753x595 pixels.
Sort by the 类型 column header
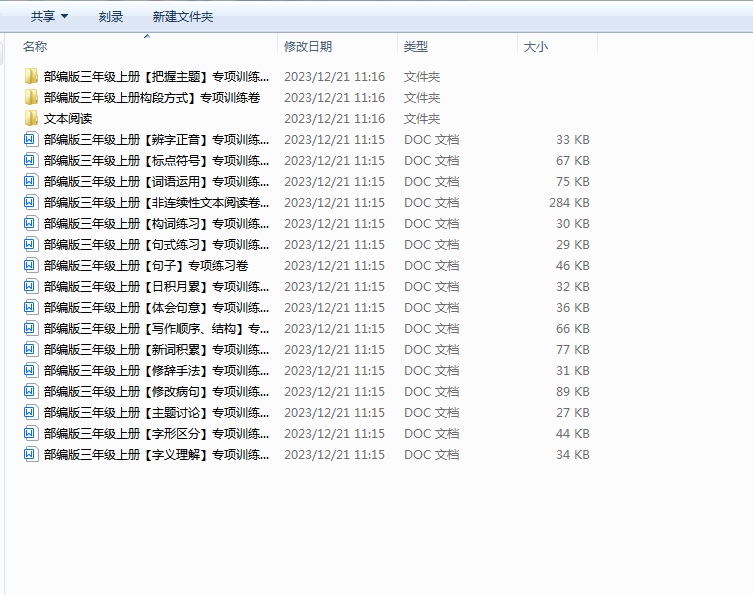[x=415, y=47]
